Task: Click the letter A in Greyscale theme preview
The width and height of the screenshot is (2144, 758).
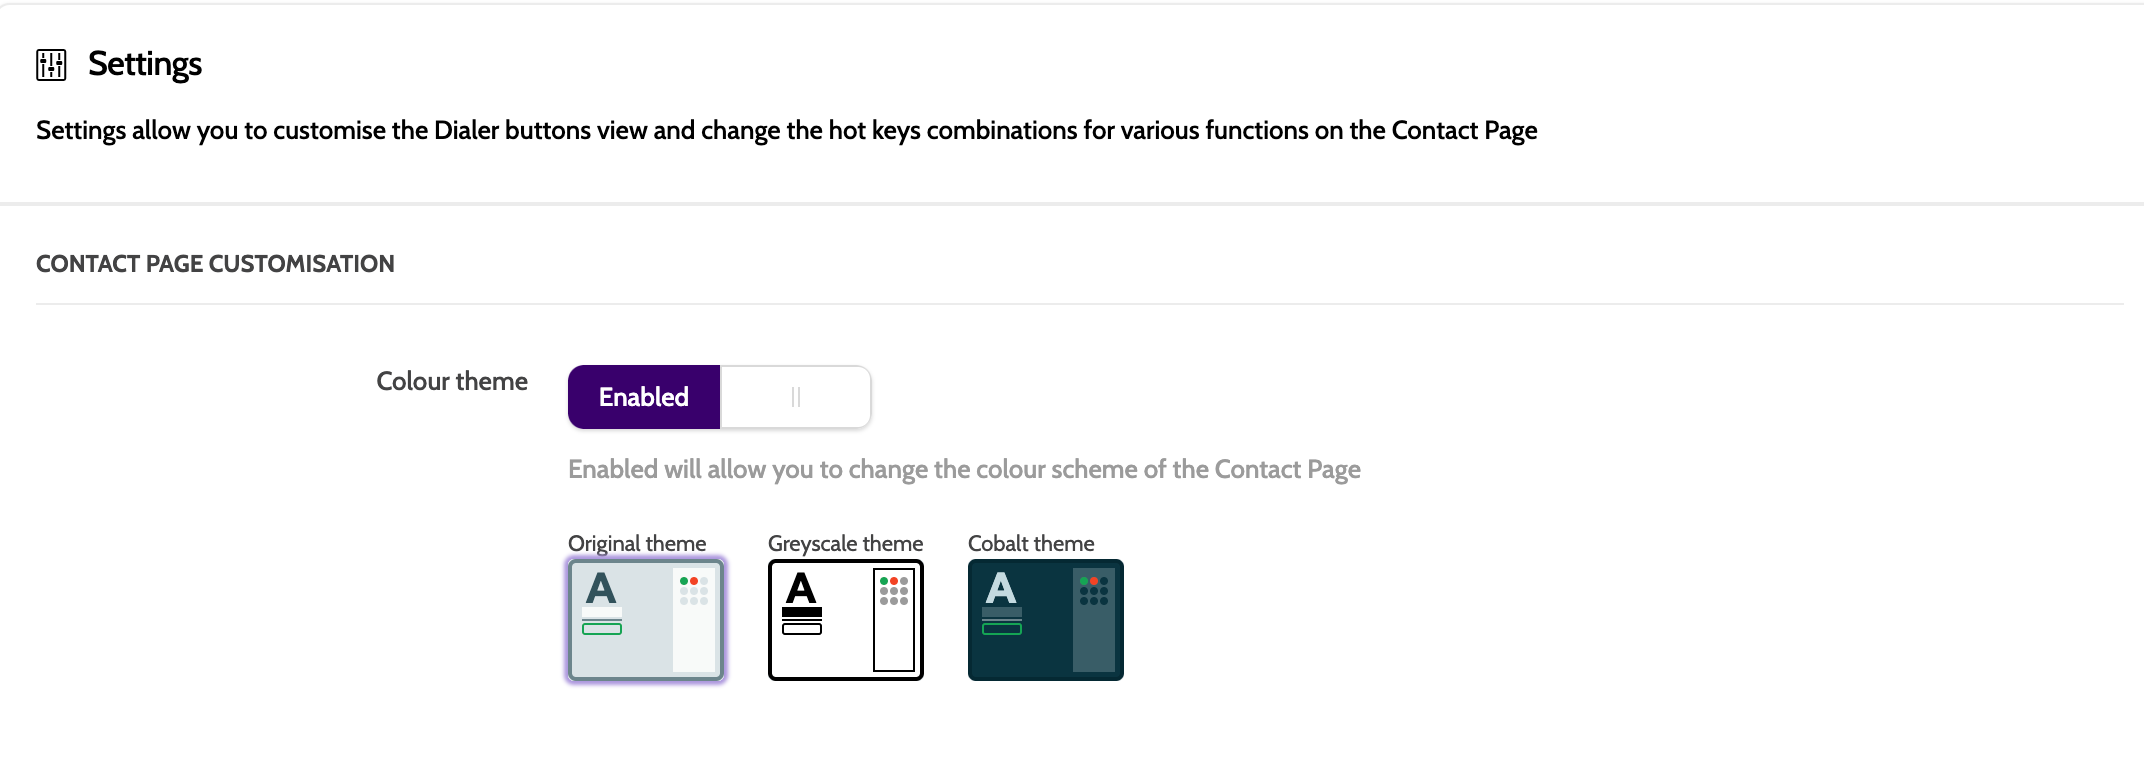Action: (x=801, y=588)
